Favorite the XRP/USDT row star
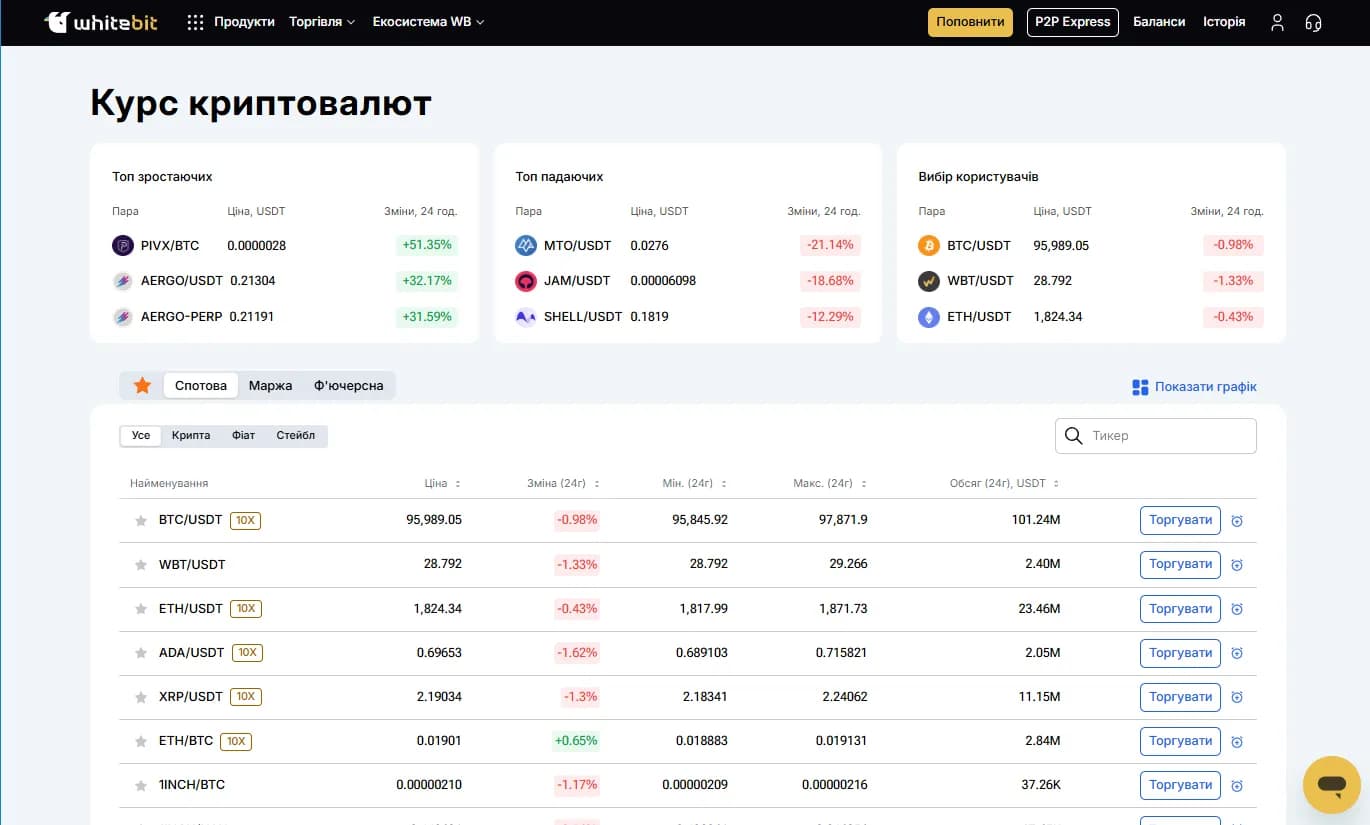The width and height of the screenshot is (1370, 825). 141,696
